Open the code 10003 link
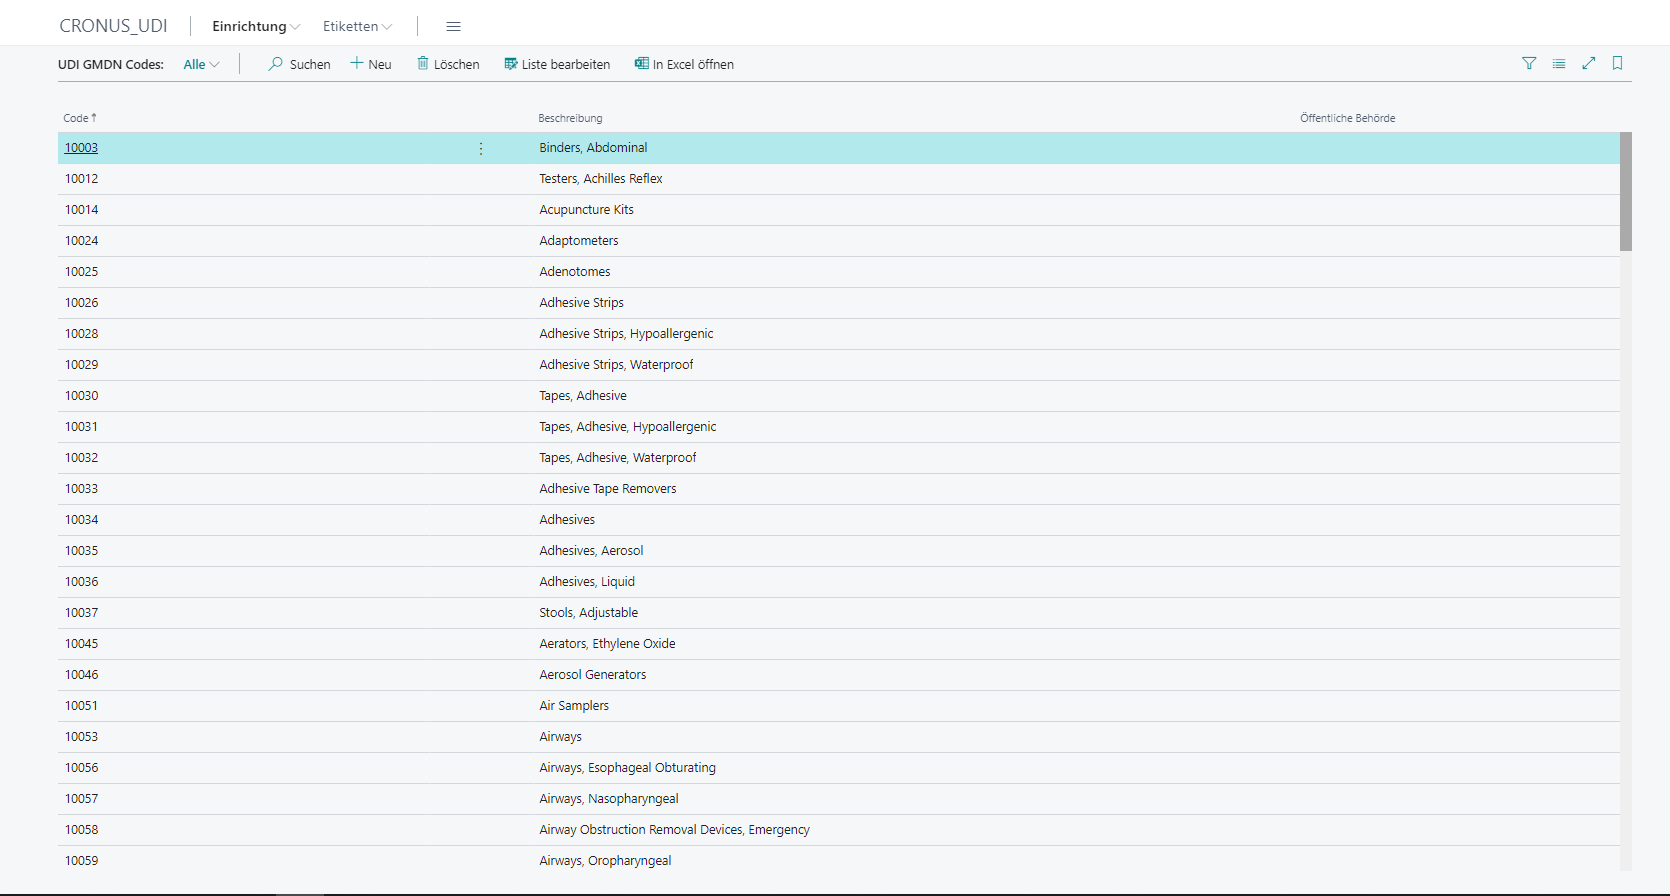 (81, 148)
